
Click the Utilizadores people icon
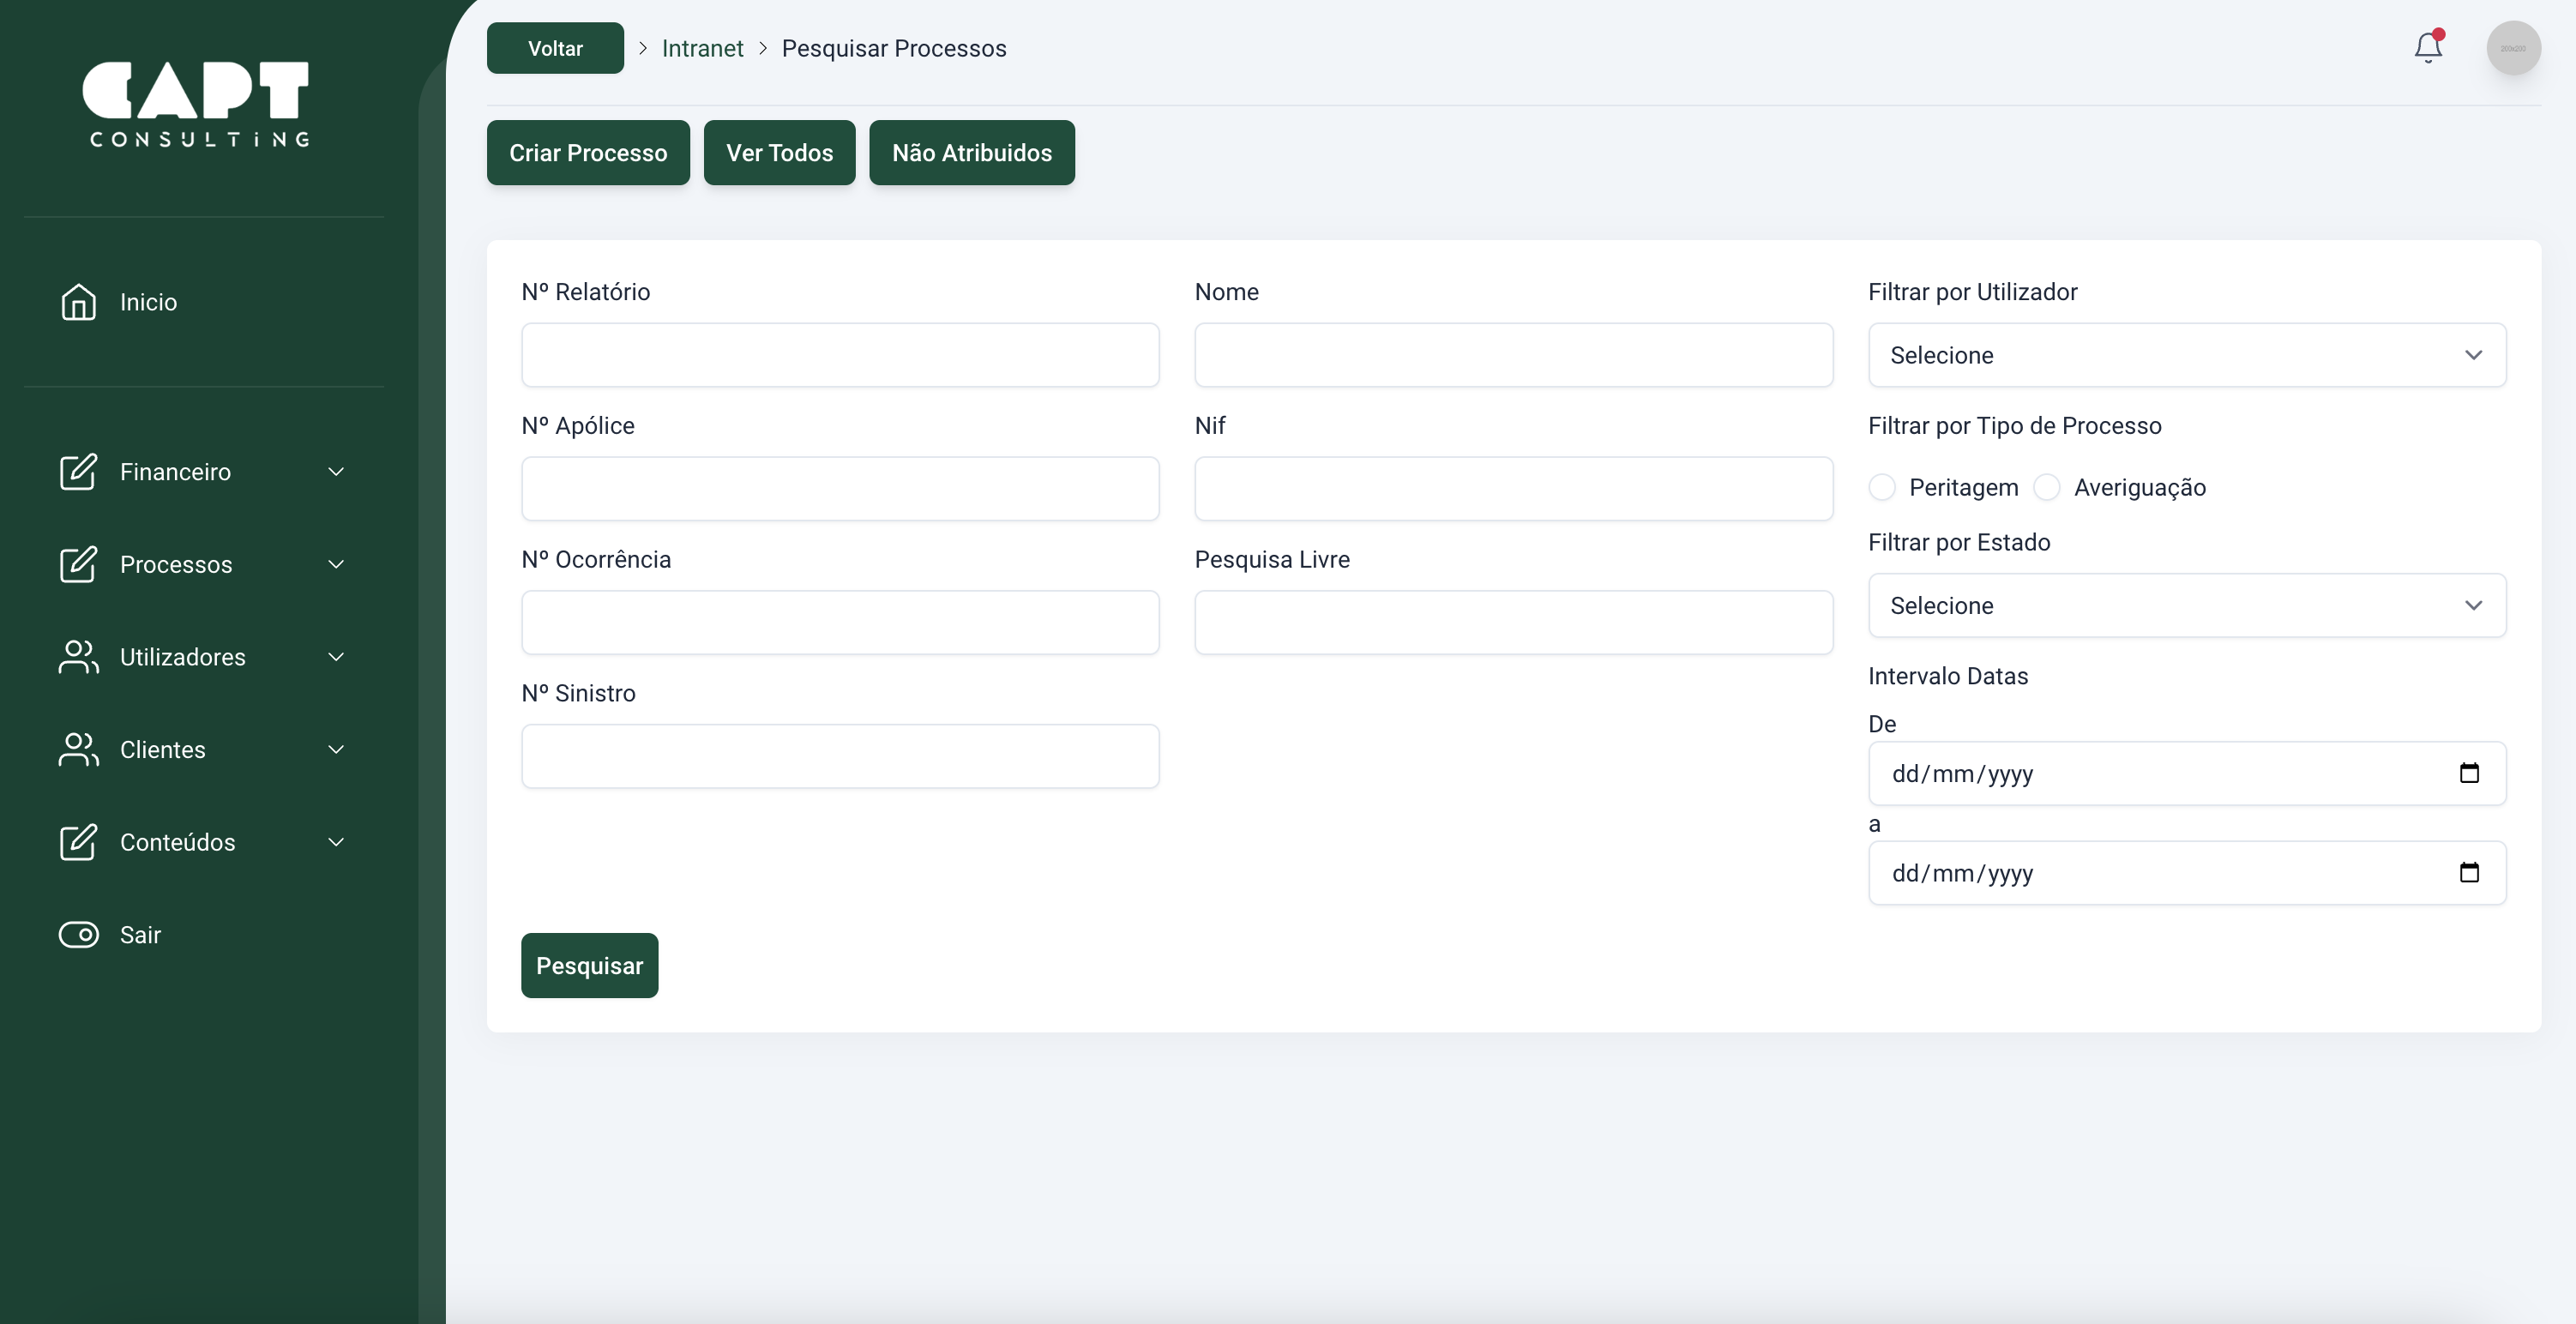click(78, 657)
